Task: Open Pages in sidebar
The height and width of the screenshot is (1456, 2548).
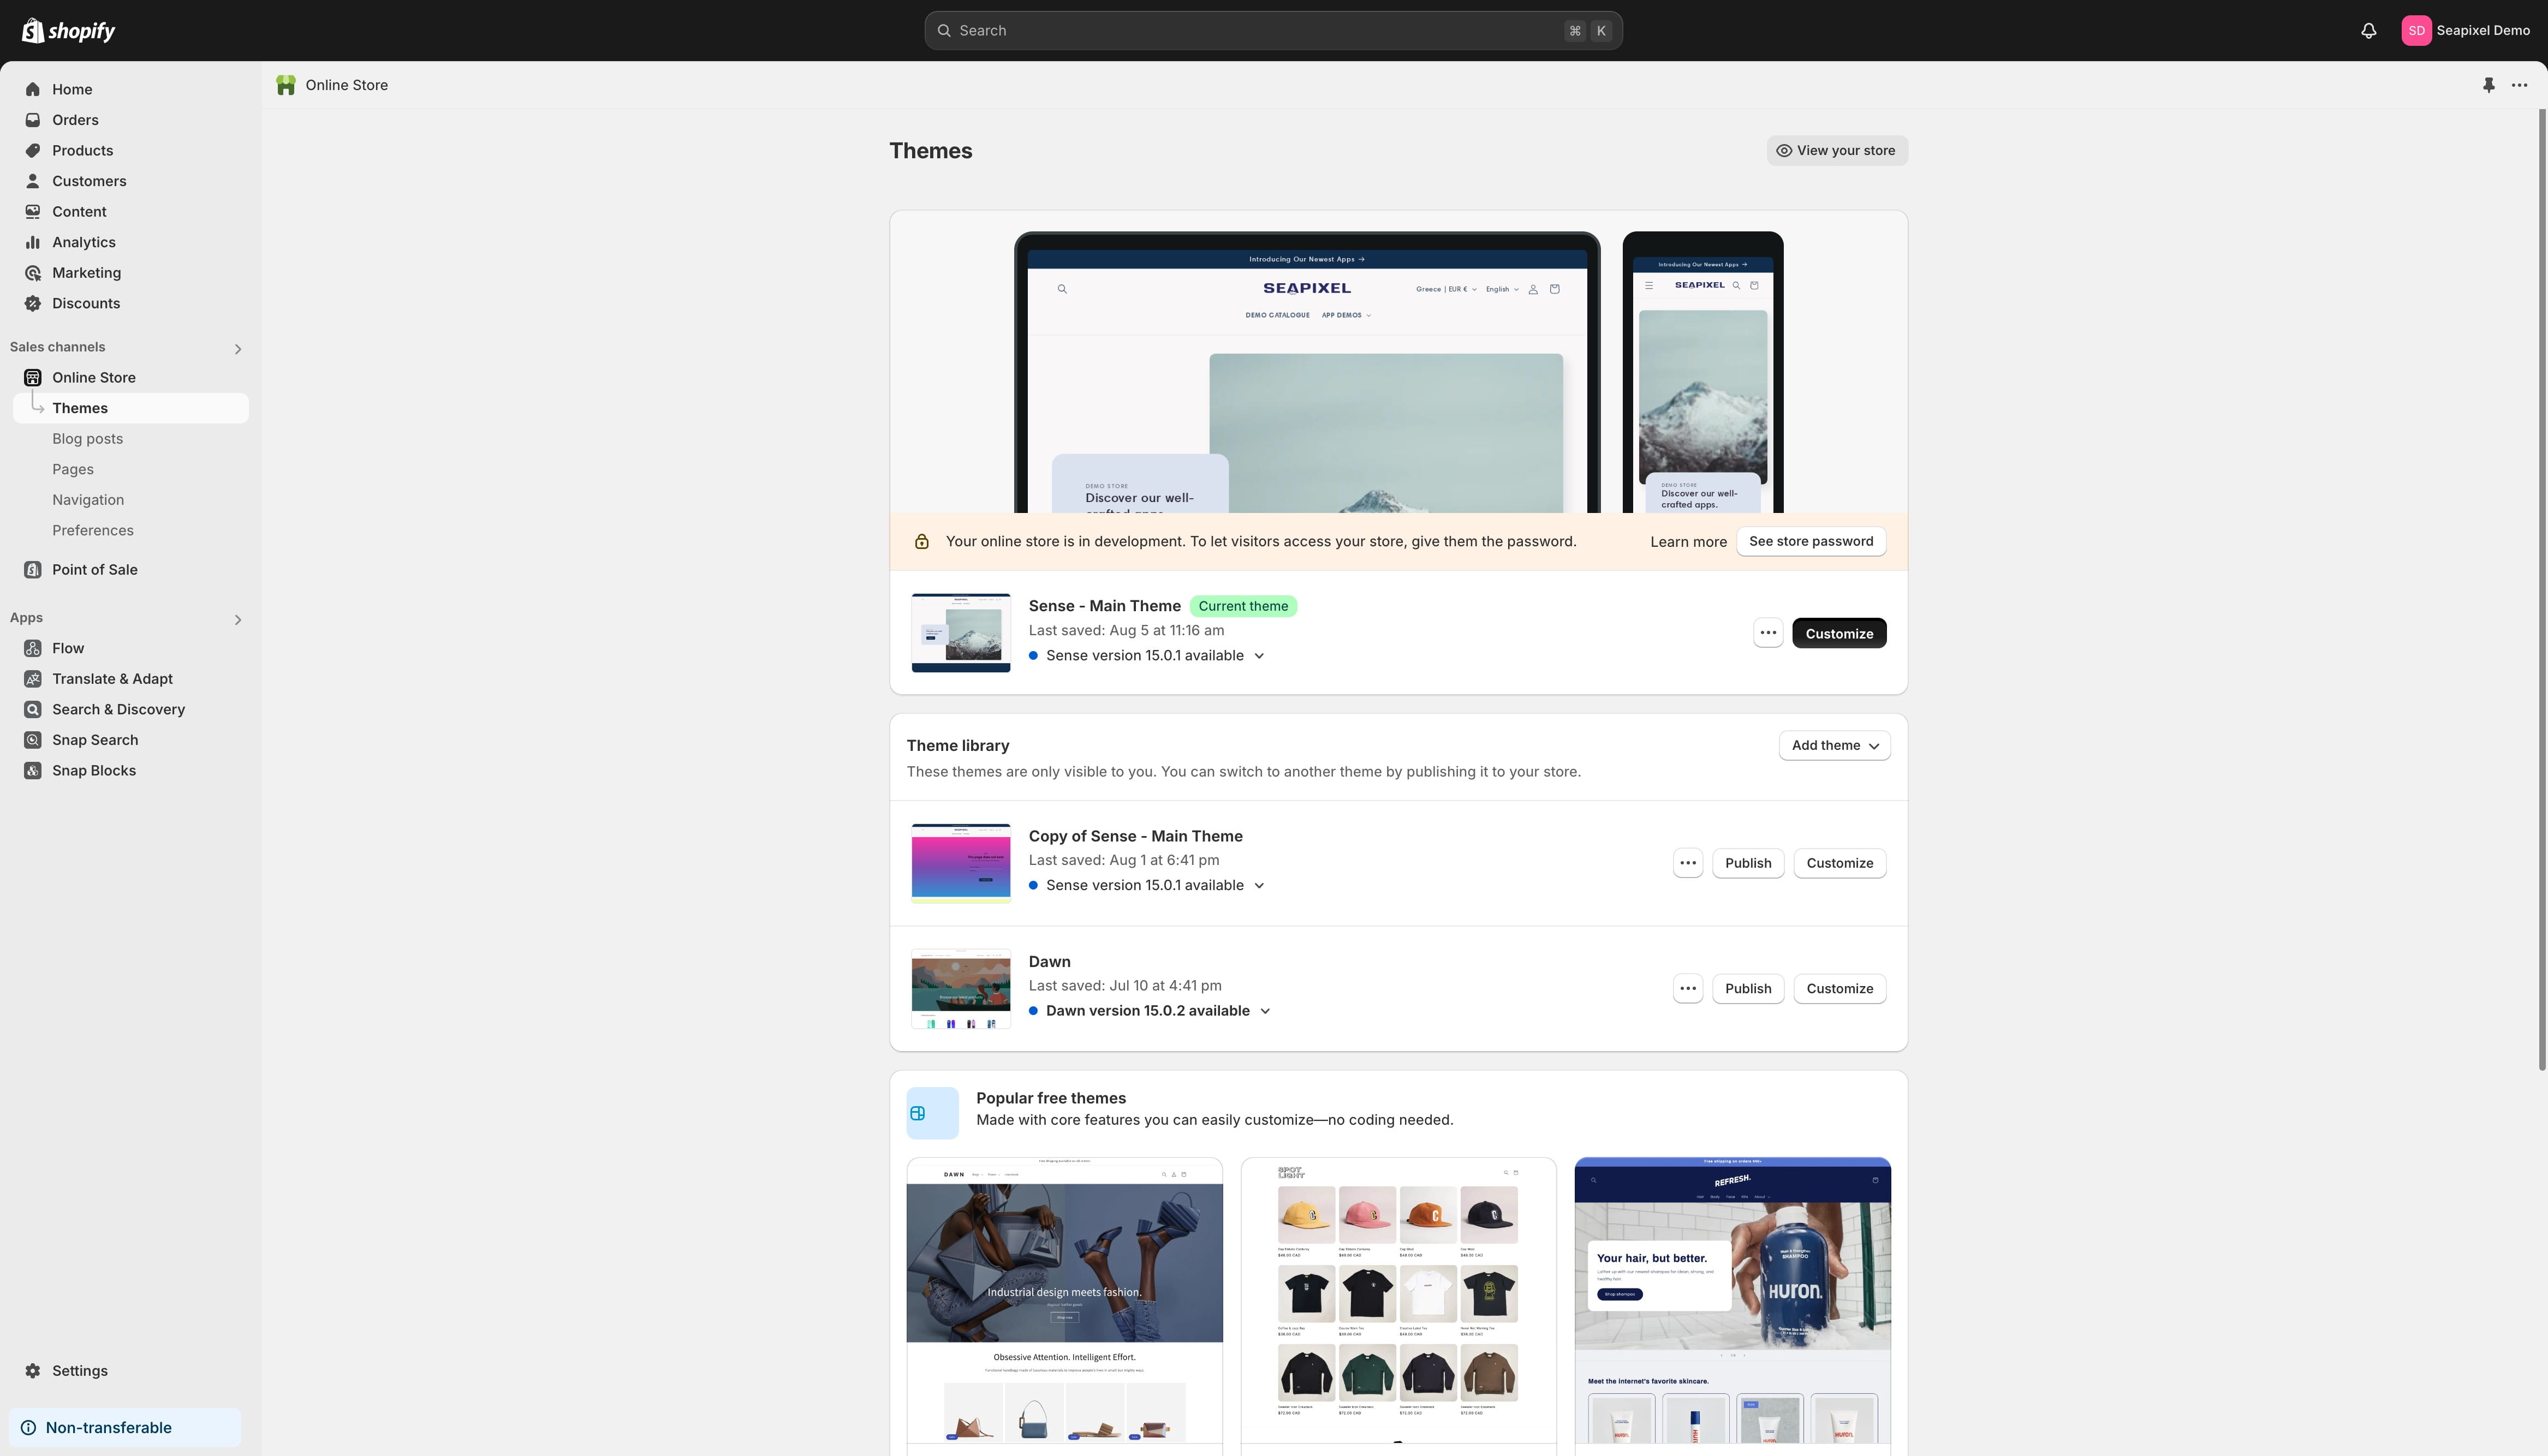Action: pyautogui.click(x=73, y=469)
